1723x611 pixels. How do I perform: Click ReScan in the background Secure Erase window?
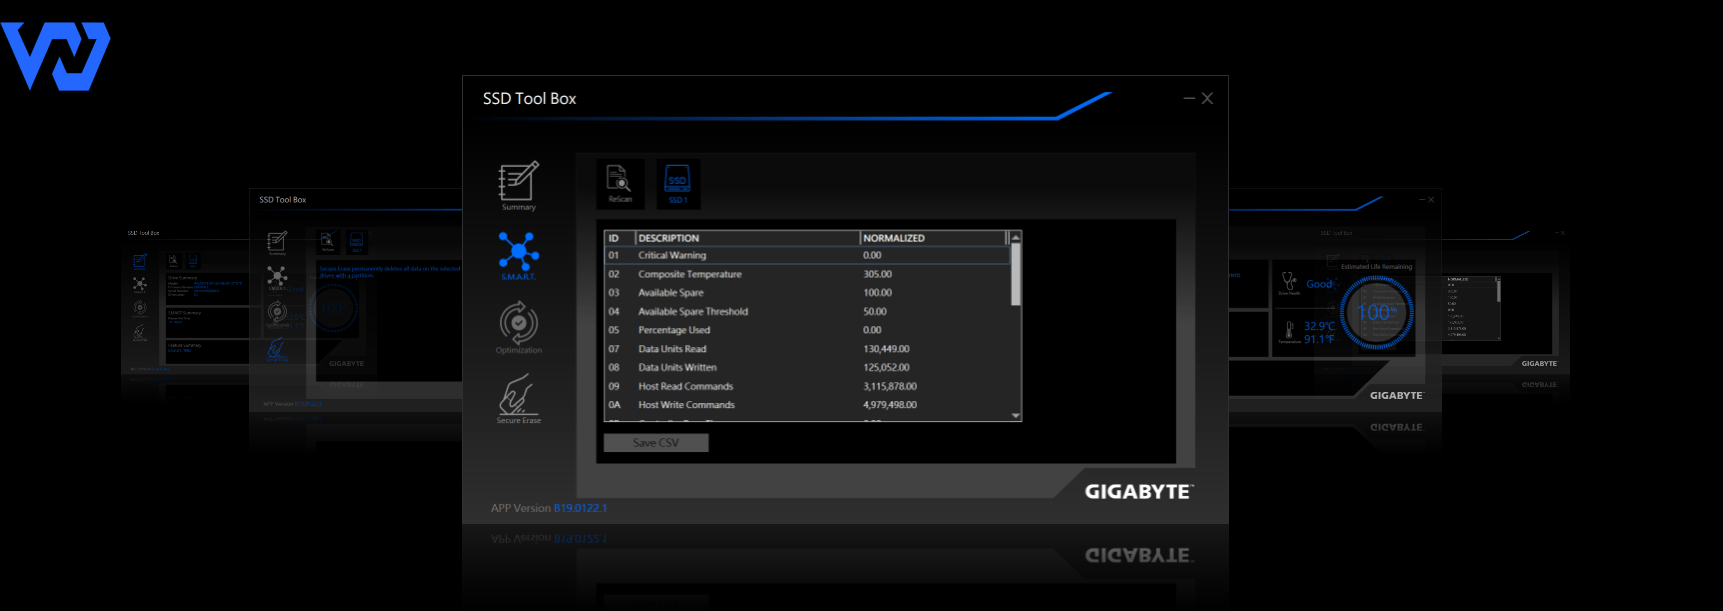(x=328, y=241)
